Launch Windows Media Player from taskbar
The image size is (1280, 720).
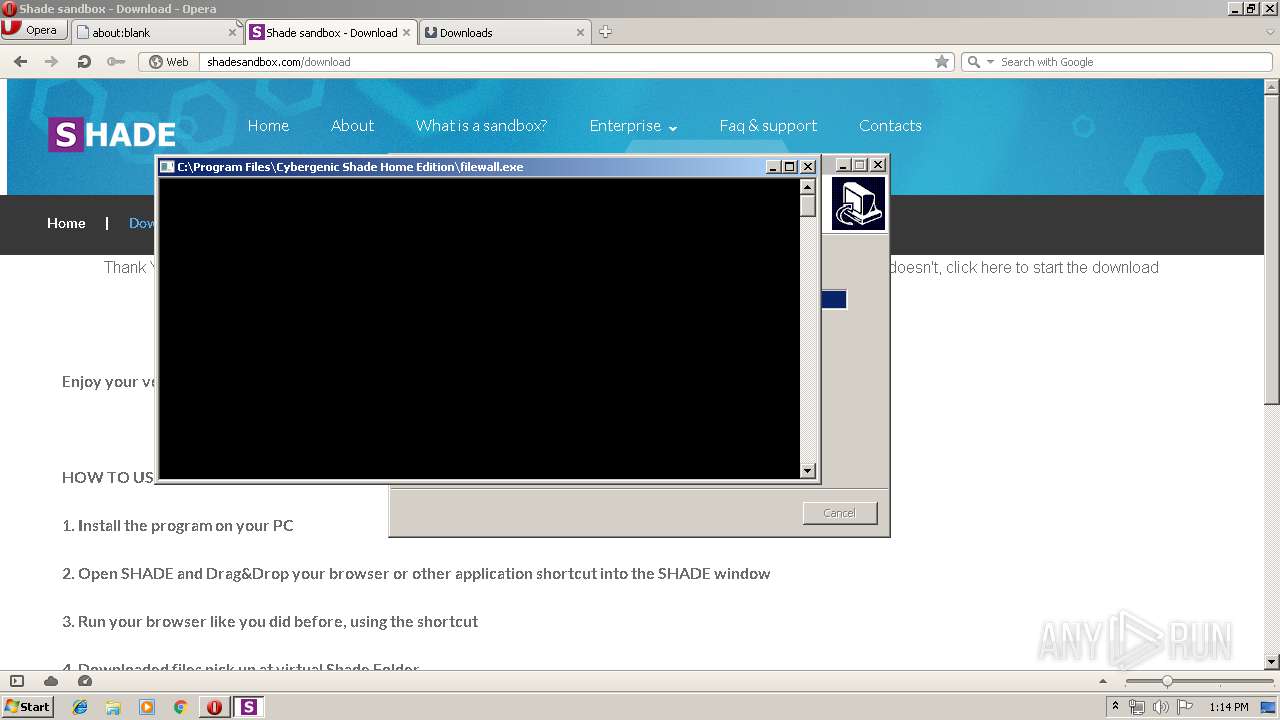[x=147, y=707]
